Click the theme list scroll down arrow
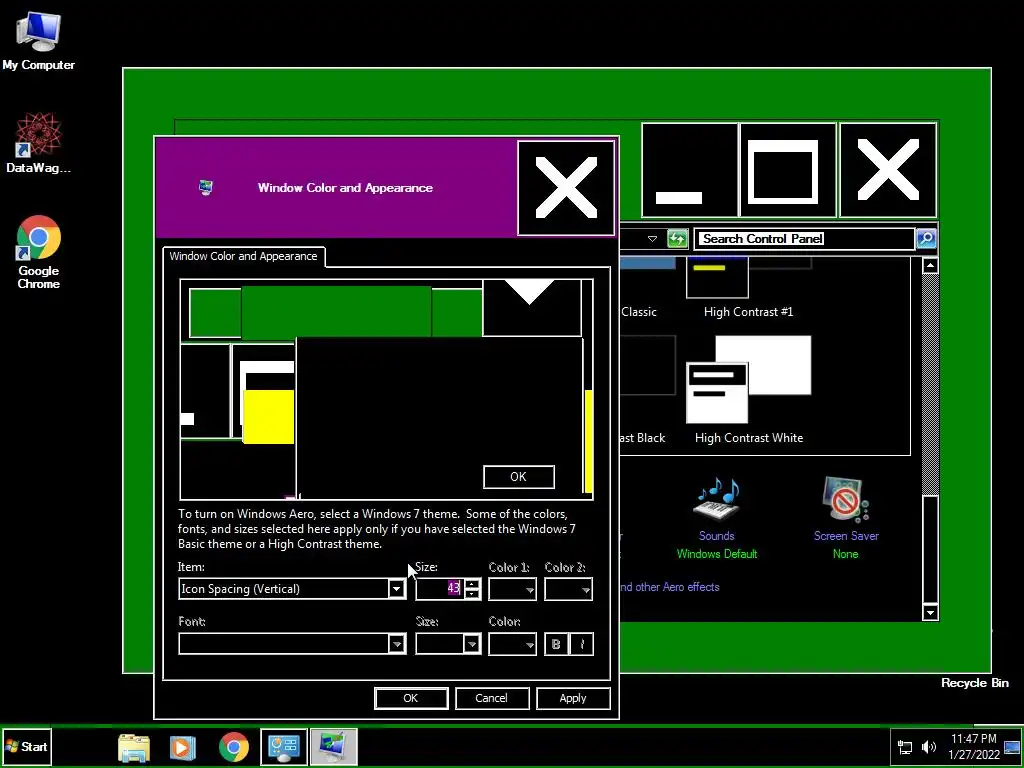 click(x=930, y=612)
